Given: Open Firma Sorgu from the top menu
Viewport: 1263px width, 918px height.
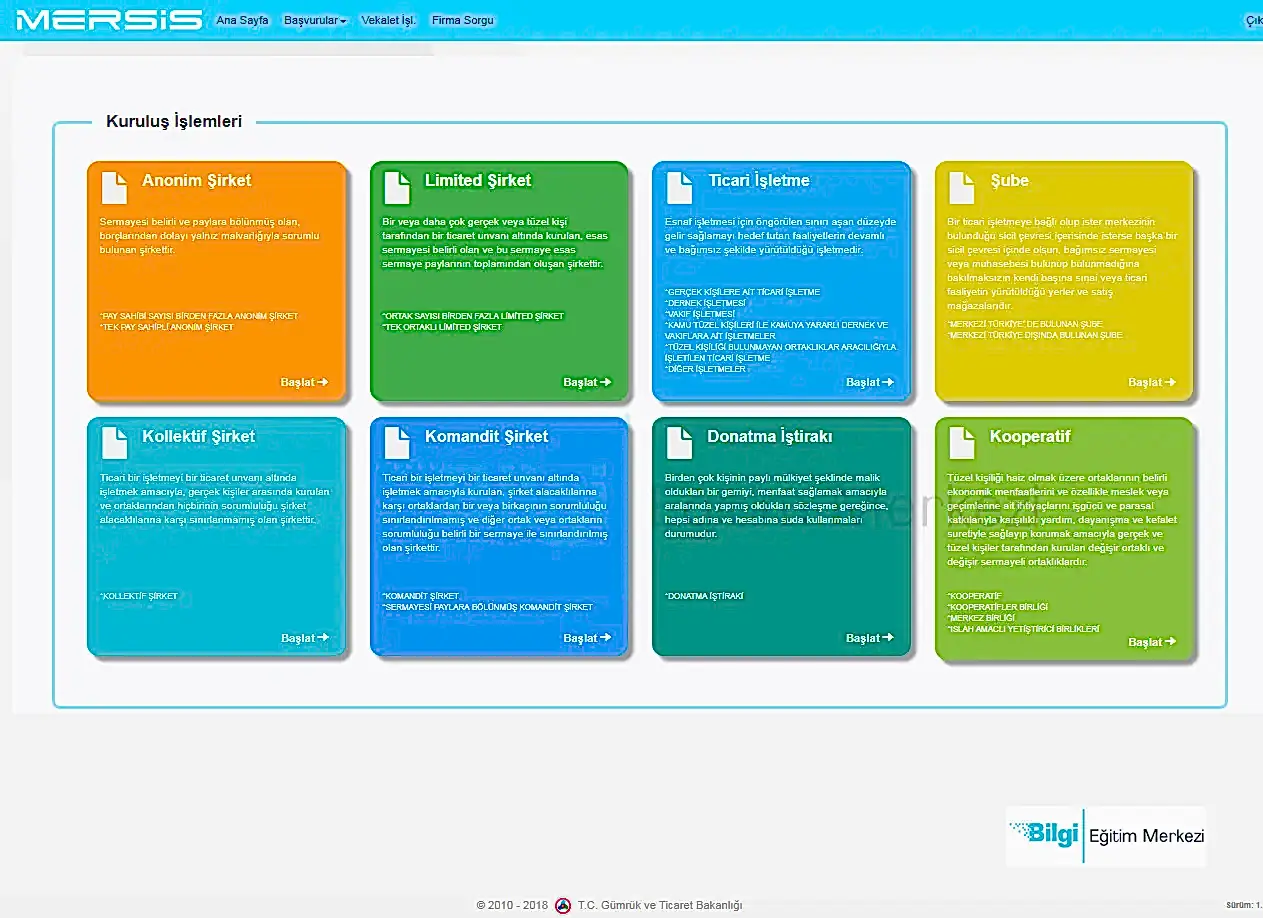Looking at the screenshot, I should (x=462, y=20).
